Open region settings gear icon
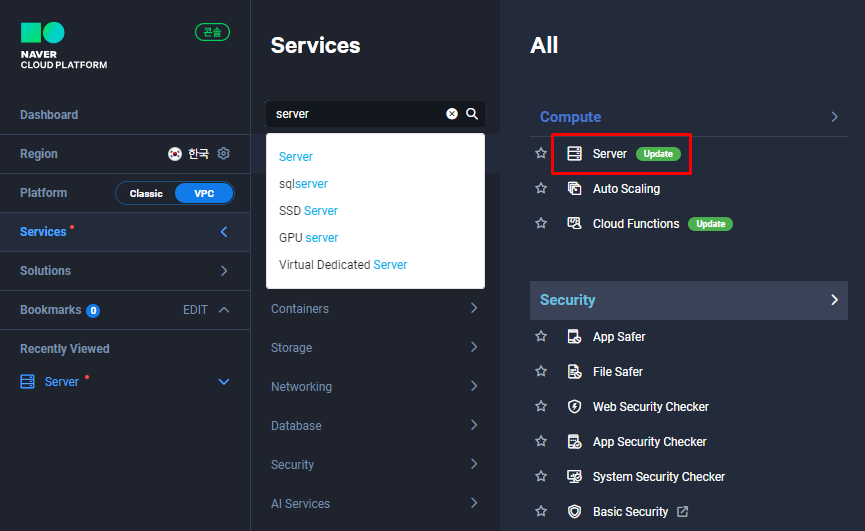This screenshot has height=531, width=865. coord(223,153)
